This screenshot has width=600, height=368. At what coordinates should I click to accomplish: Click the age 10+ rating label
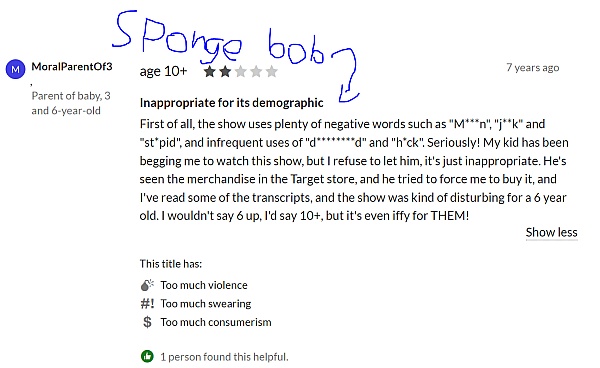163,71
